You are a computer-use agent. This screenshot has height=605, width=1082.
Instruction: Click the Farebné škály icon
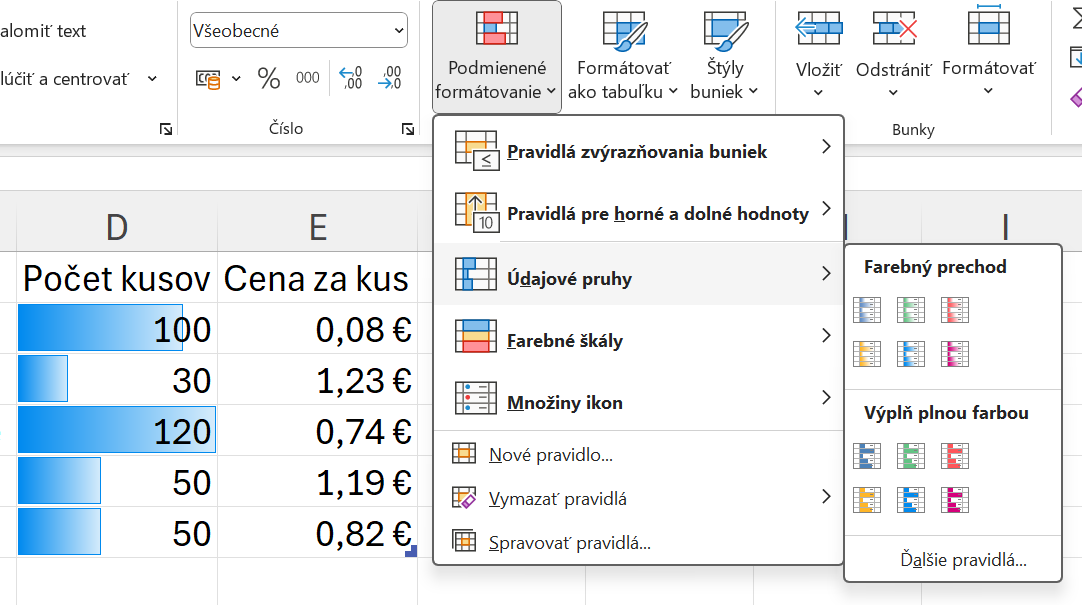[x=476, y=336]
